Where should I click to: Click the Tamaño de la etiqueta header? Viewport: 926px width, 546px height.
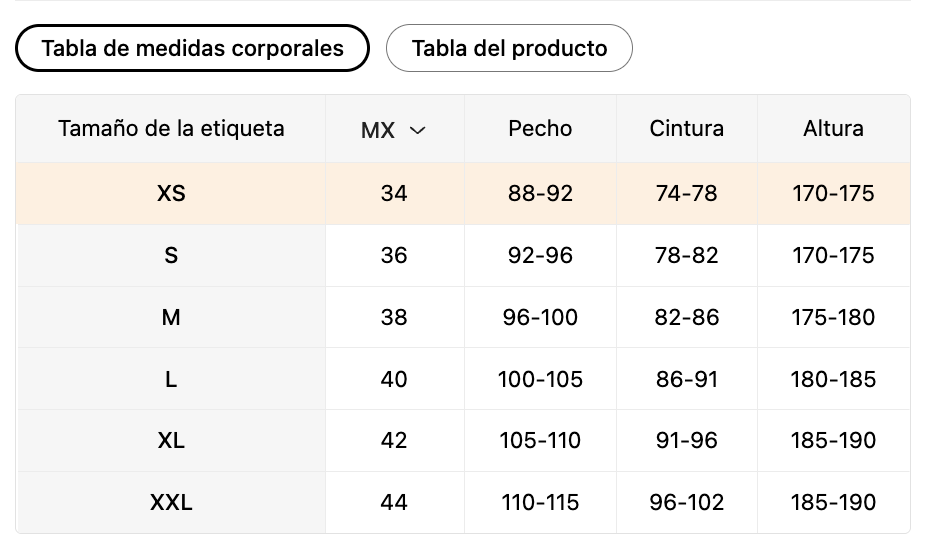pyautogui.click(x=171, y=129)
